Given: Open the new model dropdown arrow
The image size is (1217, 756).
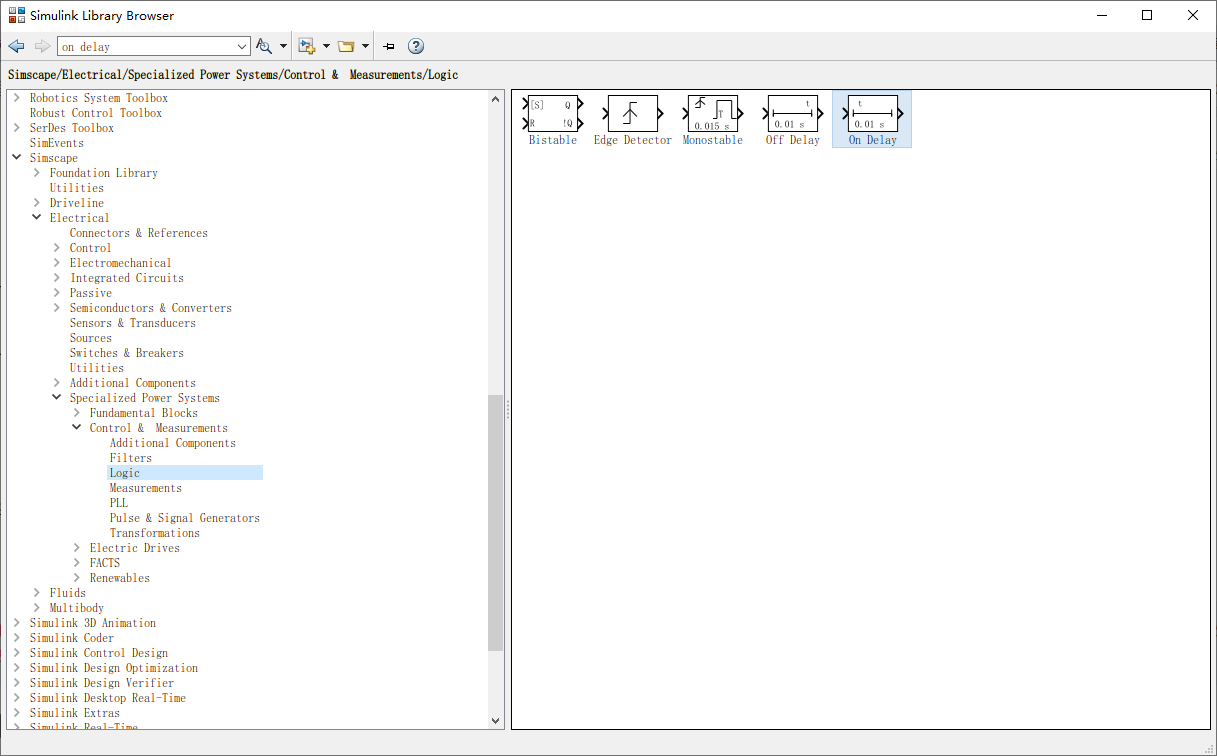Looking at the screenshot, I should point(326,46).
